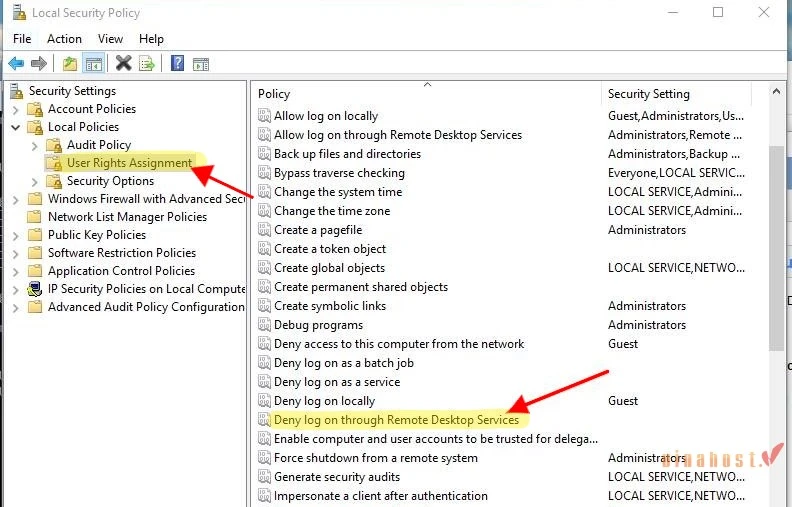The width and height of the screenshot is (792, 507).
Task: Click the policy icon beside Generate security audits
Action: pyautogui.click(x=264, y=477)
